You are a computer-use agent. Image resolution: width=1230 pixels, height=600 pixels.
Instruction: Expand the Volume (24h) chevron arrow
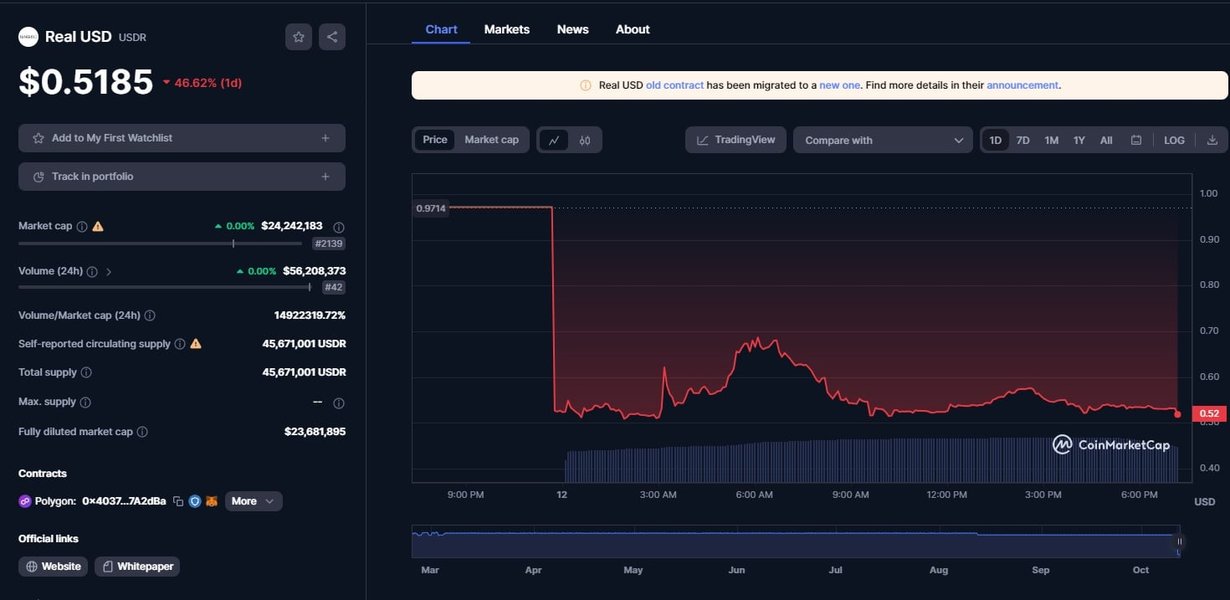pos(108,271)
